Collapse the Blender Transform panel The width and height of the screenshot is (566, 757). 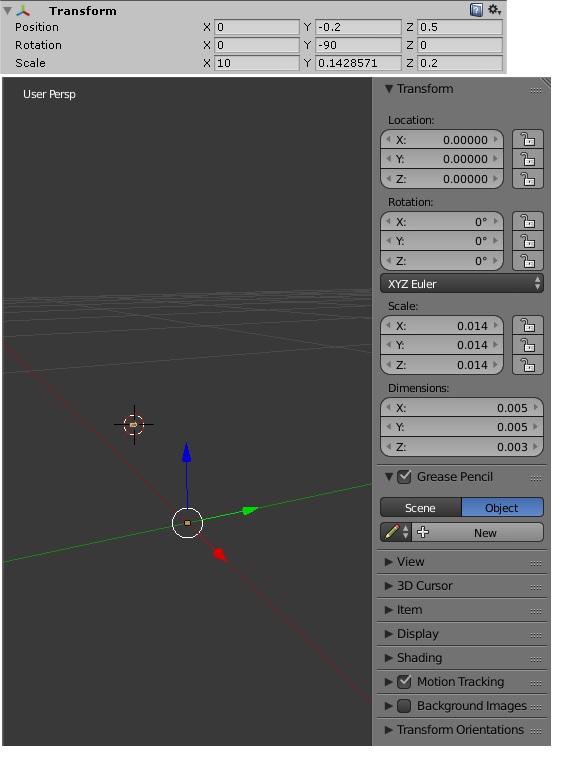(x=389, y=89)
